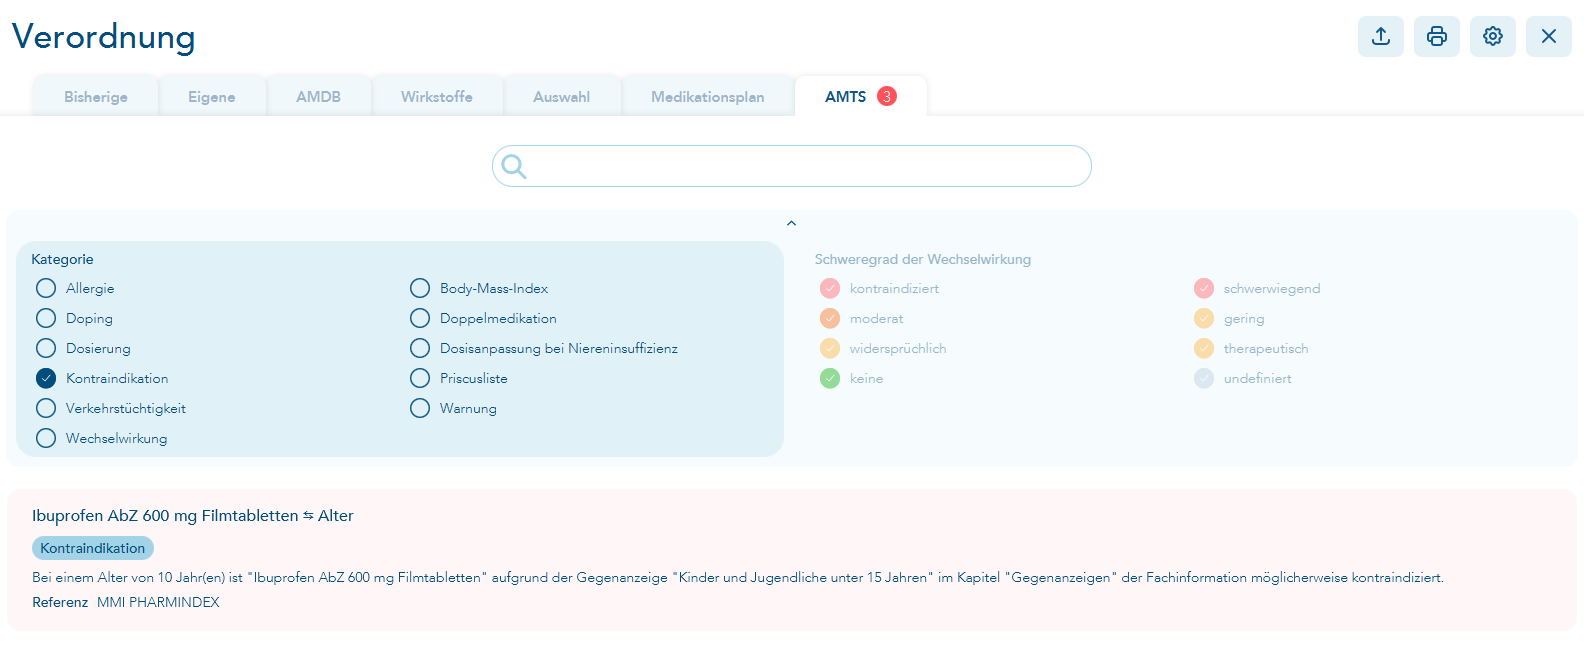Enable the Body-Mass-Index filter
The width and height of the screenshot is (1584, 649).
(420, 288)
